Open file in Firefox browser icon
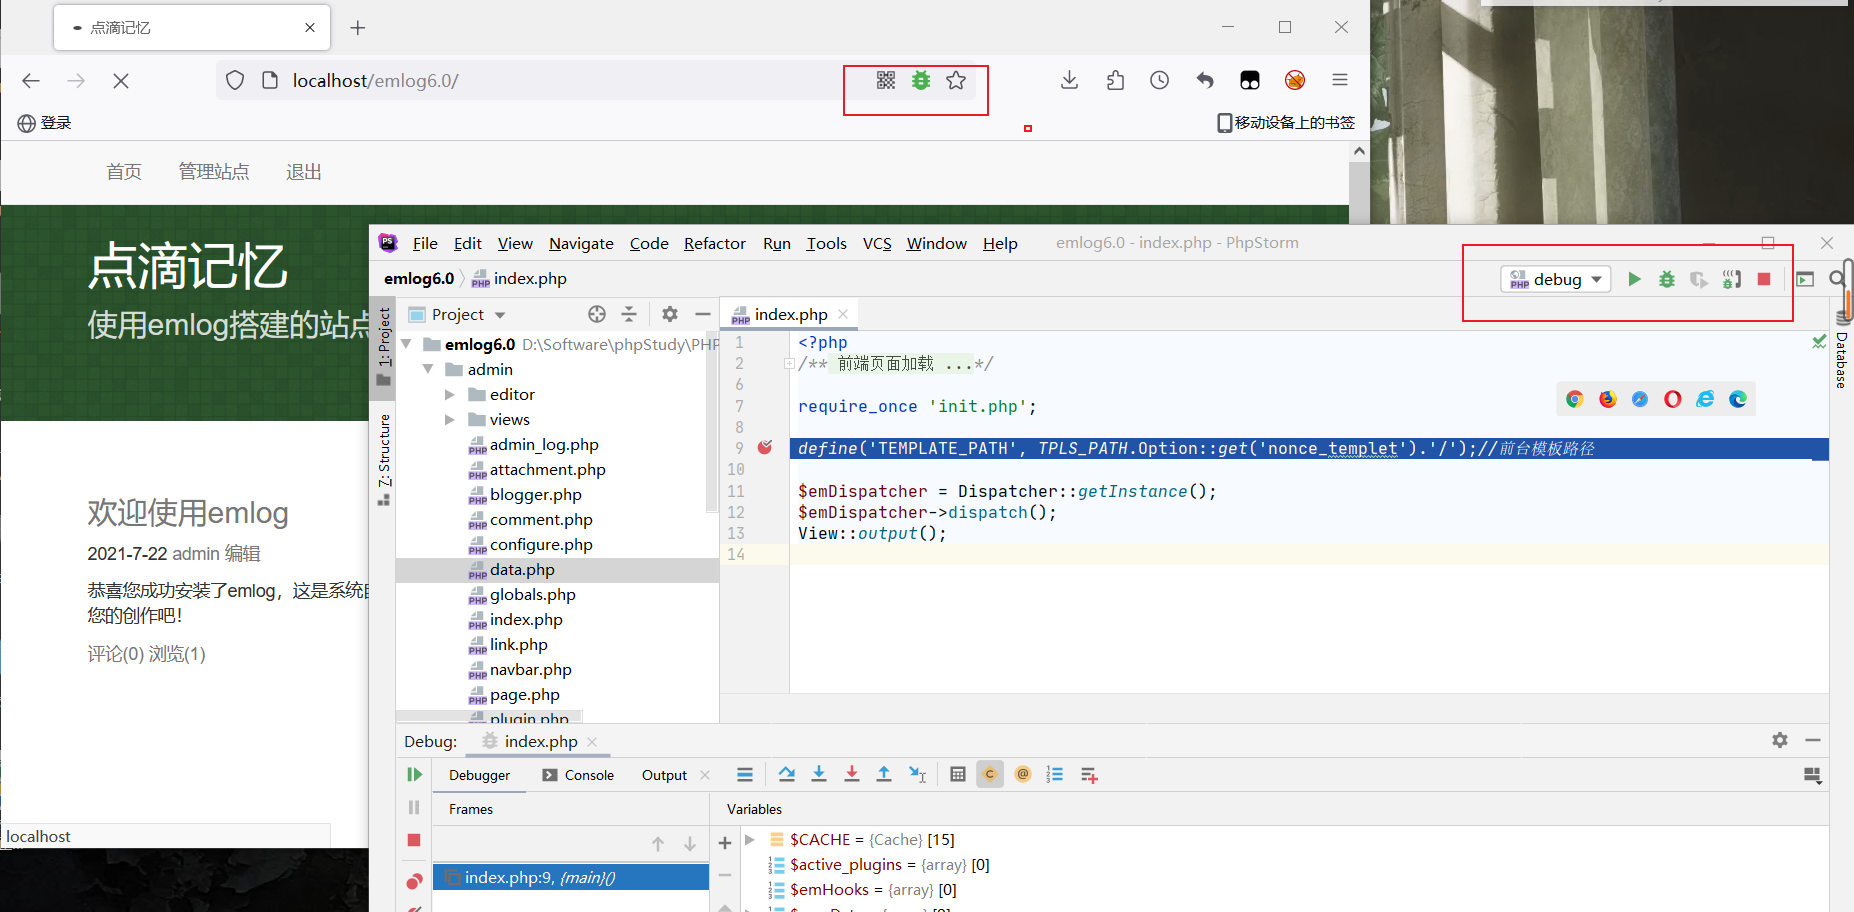This screenshot has height=912, width=1854. click(x=1608, y=399)
